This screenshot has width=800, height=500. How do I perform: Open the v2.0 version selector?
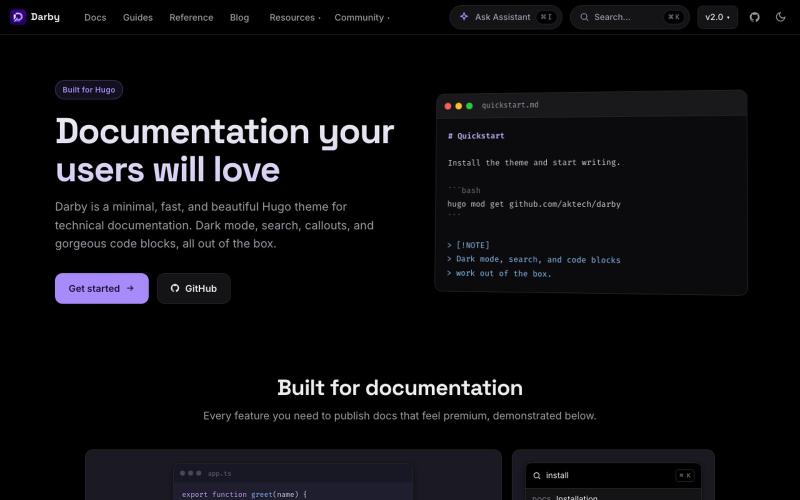point(717,17)
